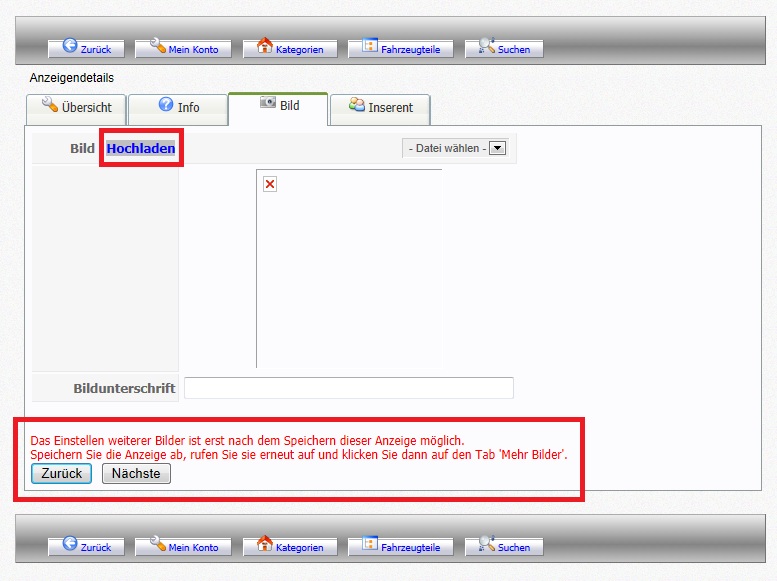Click the back arrow icon in top toolbar
Screen dimensions: 777x581
pyautogui.click(x=70, y=46)
